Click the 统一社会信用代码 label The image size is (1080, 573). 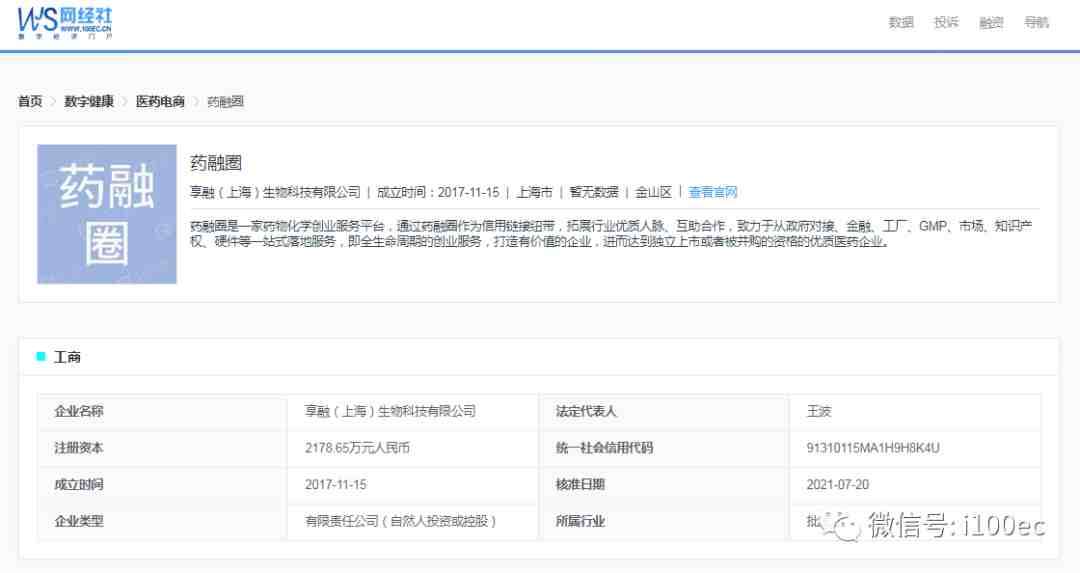tap(604, 448)
